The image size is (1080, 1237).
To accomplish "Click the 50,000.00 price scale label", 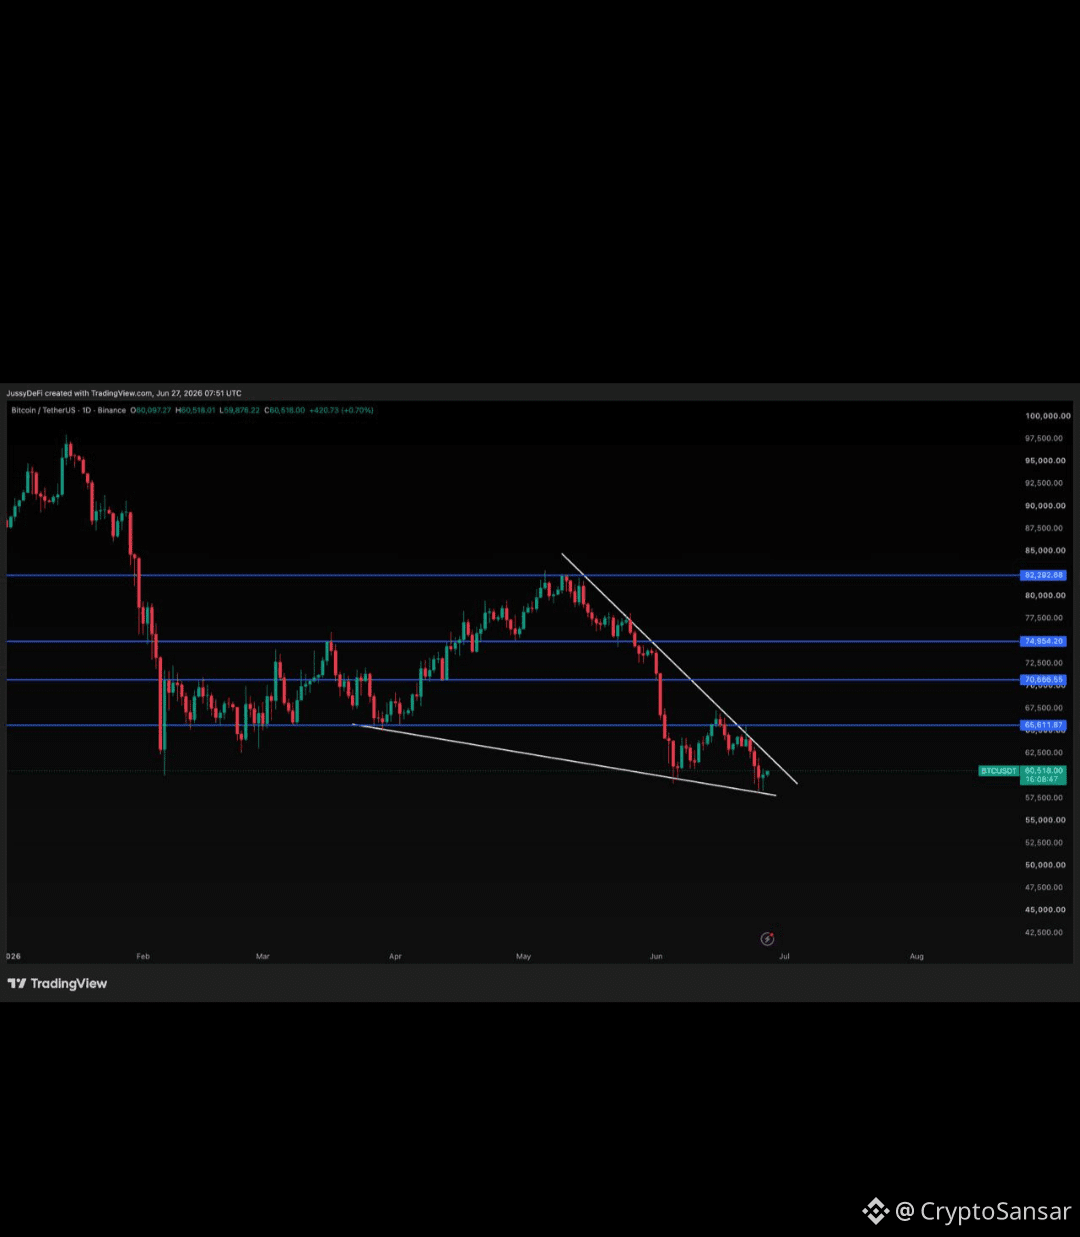I will [1045, 865].
